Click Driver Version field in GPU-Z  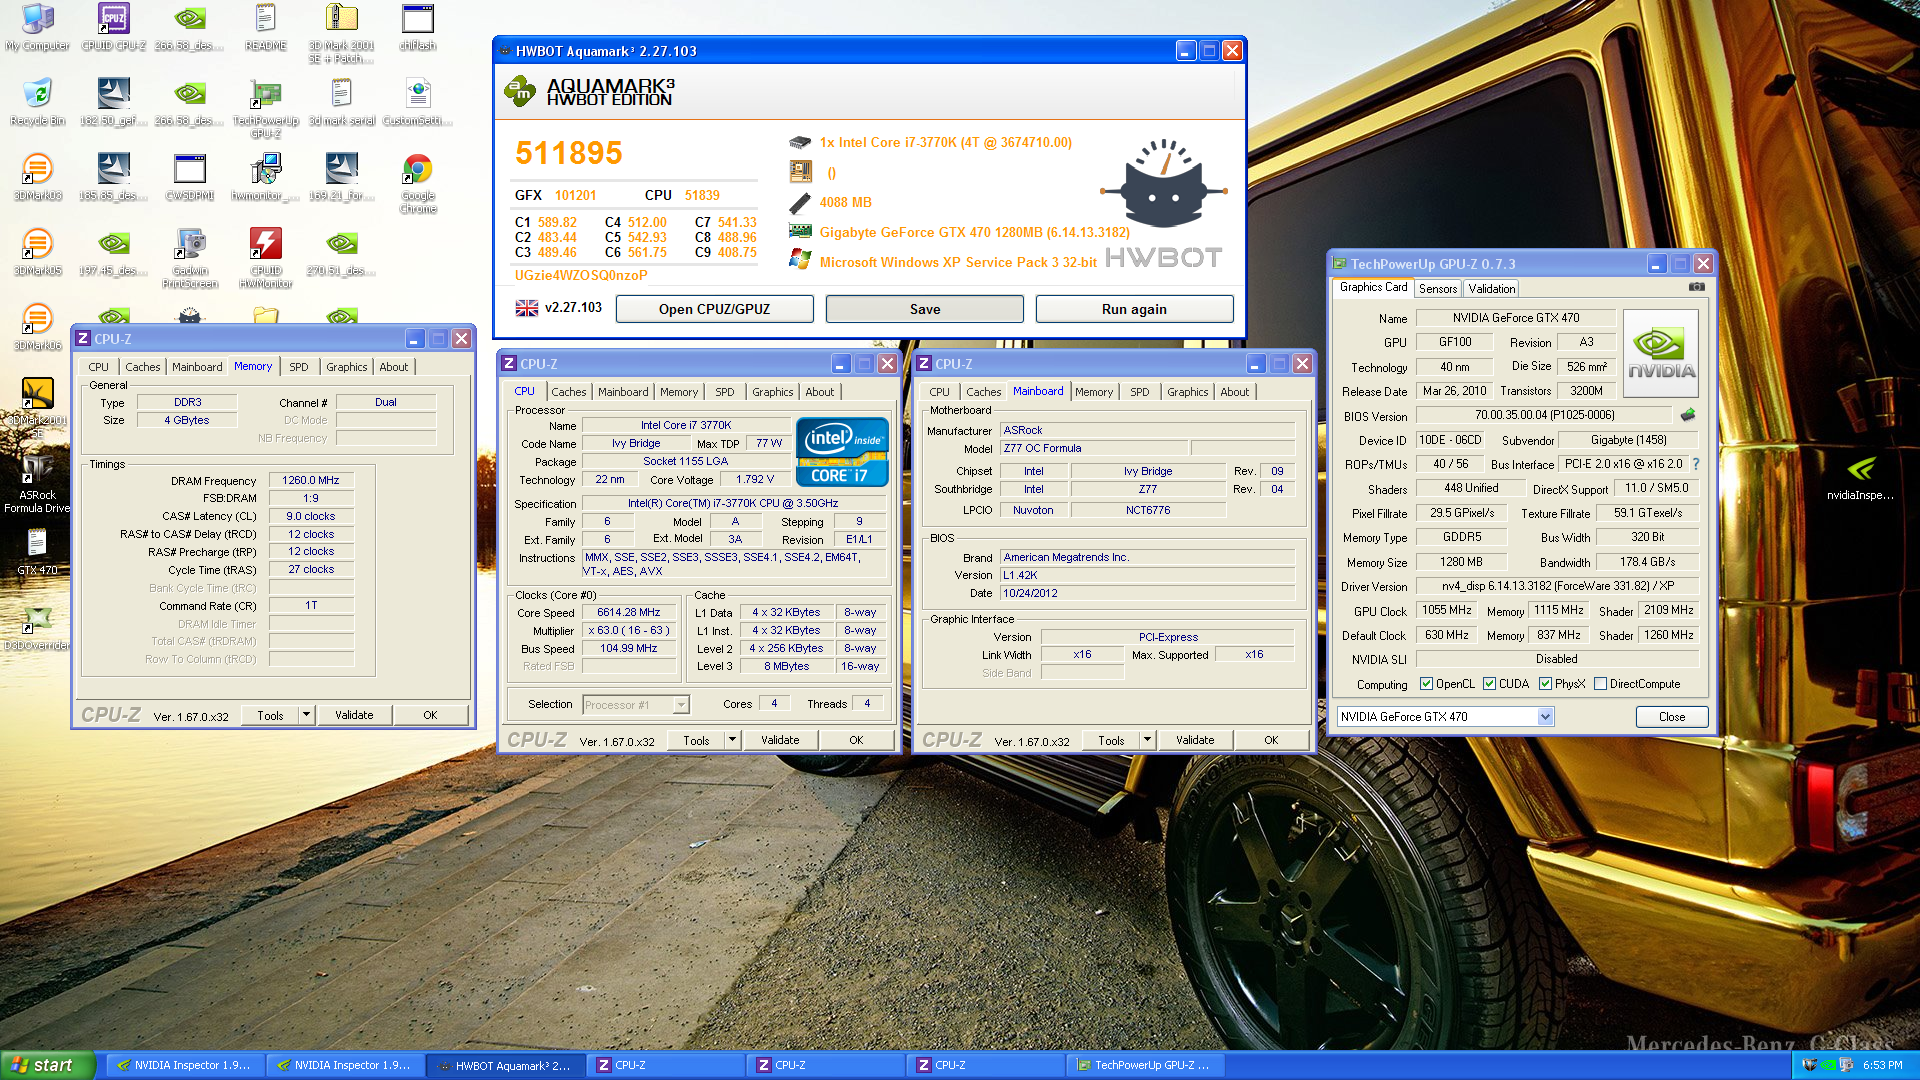point(1557,586)
